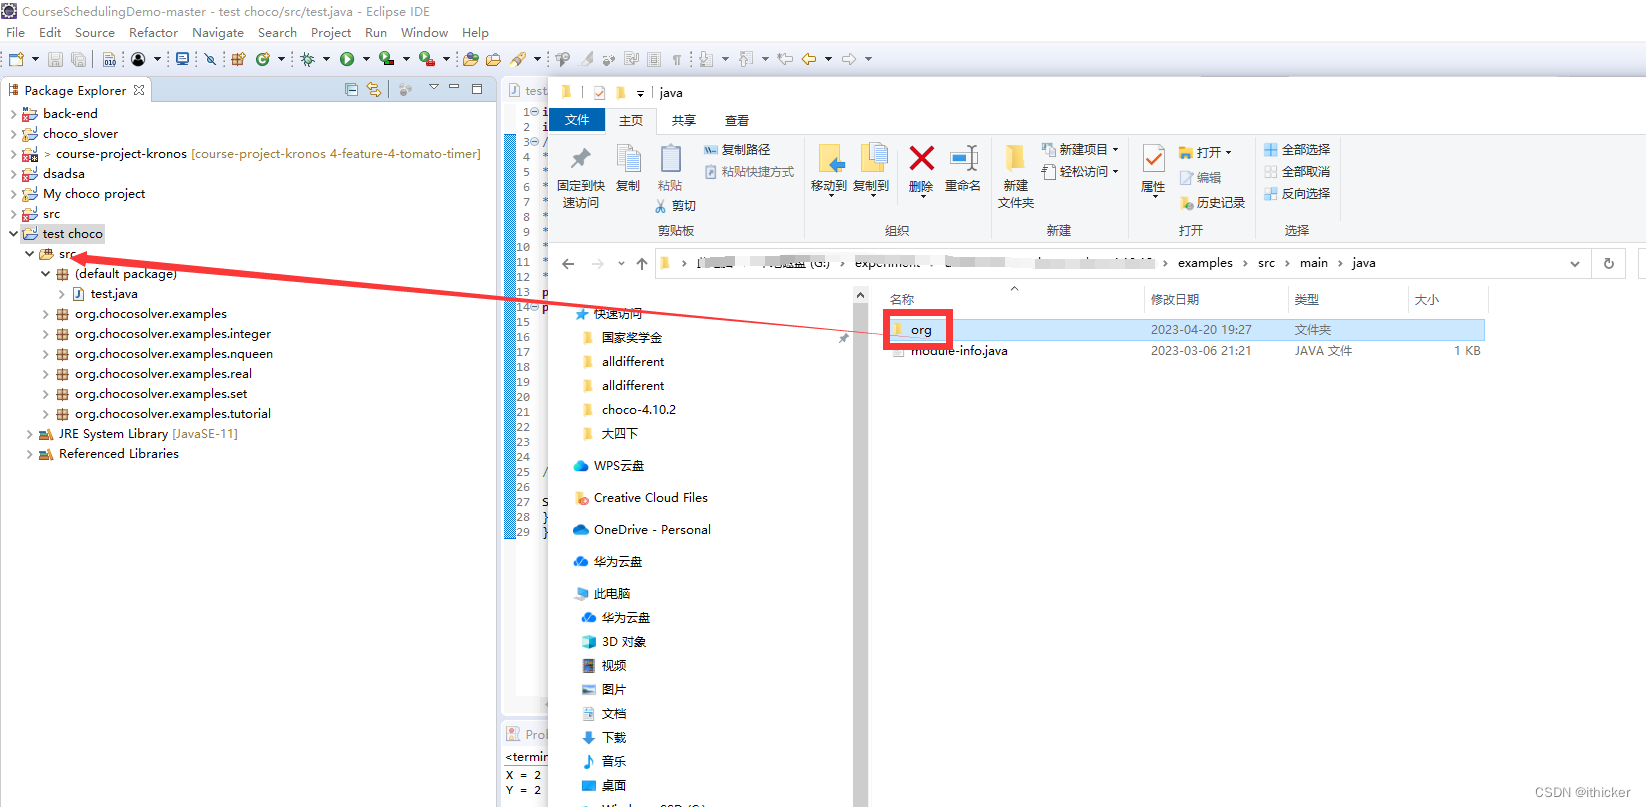
Task: Click the Open Type icon in Eclipse toolbar
Action: pos(470,59)
